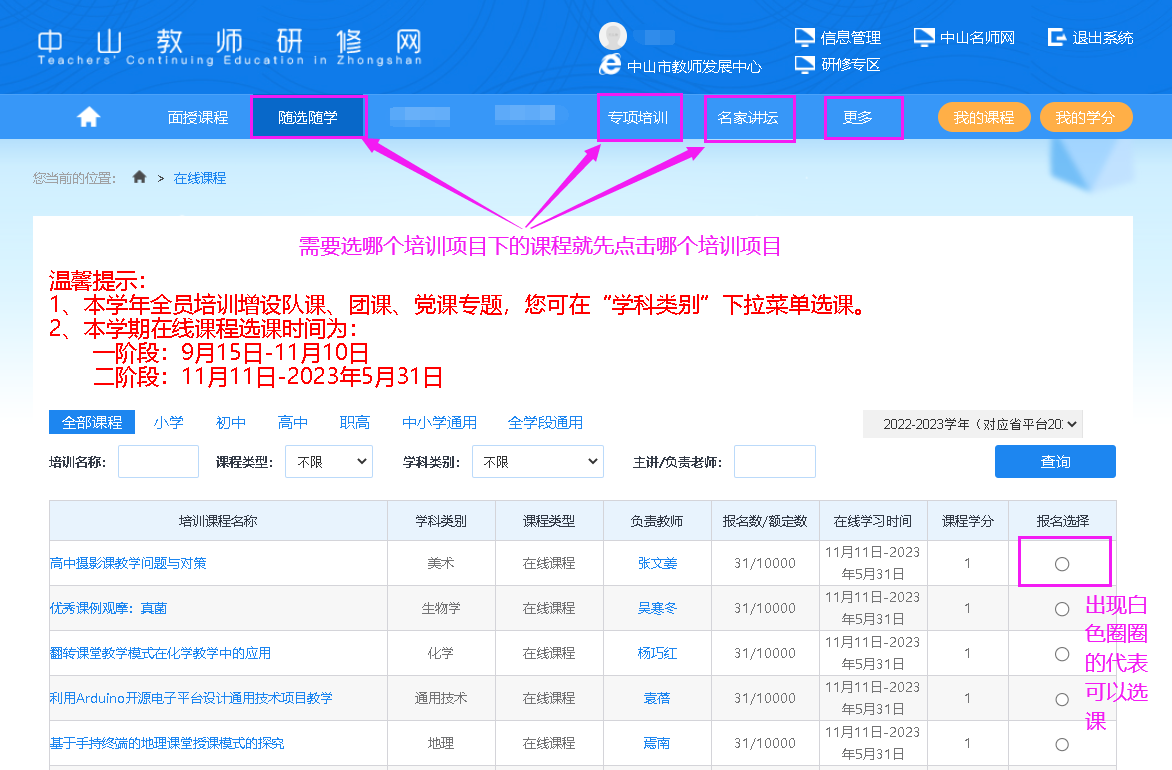The width and height of the screenshot is (1172, 770).
Task: Switch to the 全部课程 tab
Action: click(x=92, y=422)
